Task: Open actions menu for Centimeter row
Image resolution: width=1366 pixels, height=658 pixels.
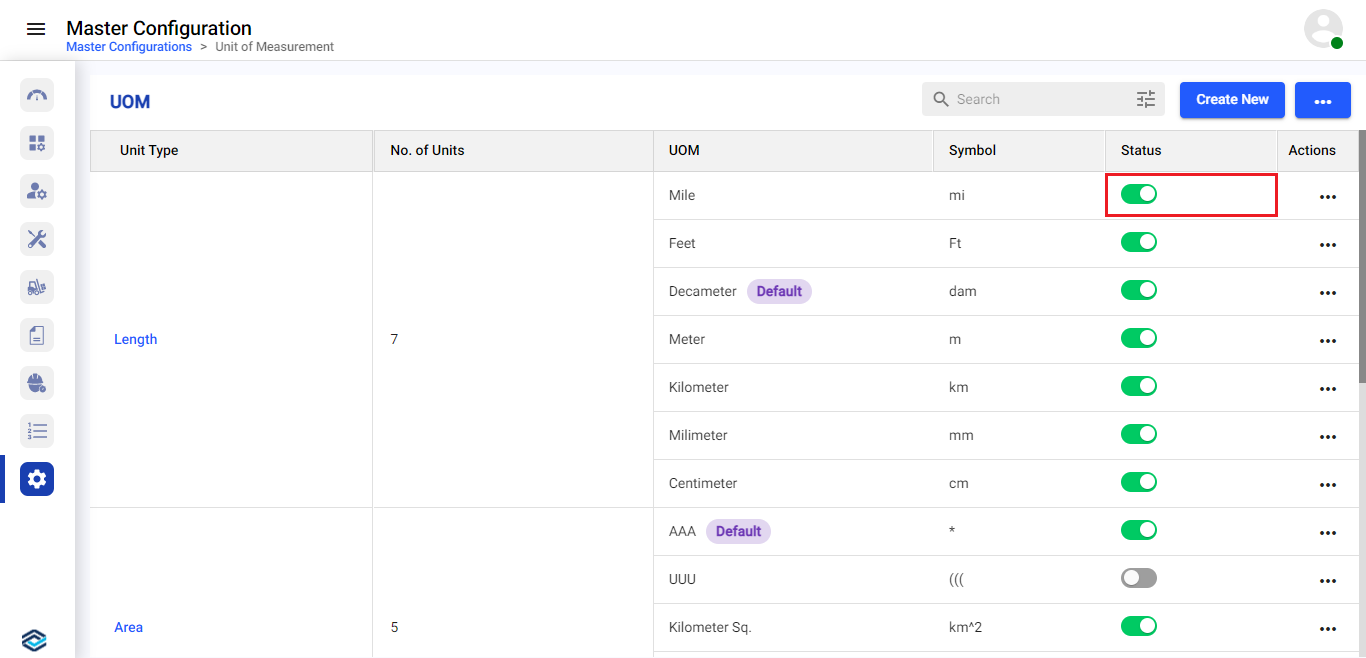Action: point(1327,485)
